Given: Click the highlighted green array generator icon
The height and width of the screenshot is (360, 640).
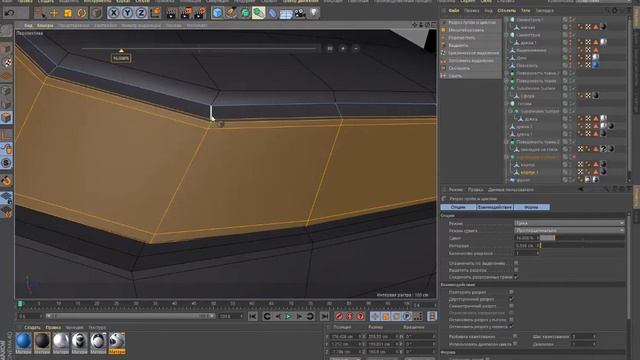Looking at the screenshot, I should (x=258, y=13).
